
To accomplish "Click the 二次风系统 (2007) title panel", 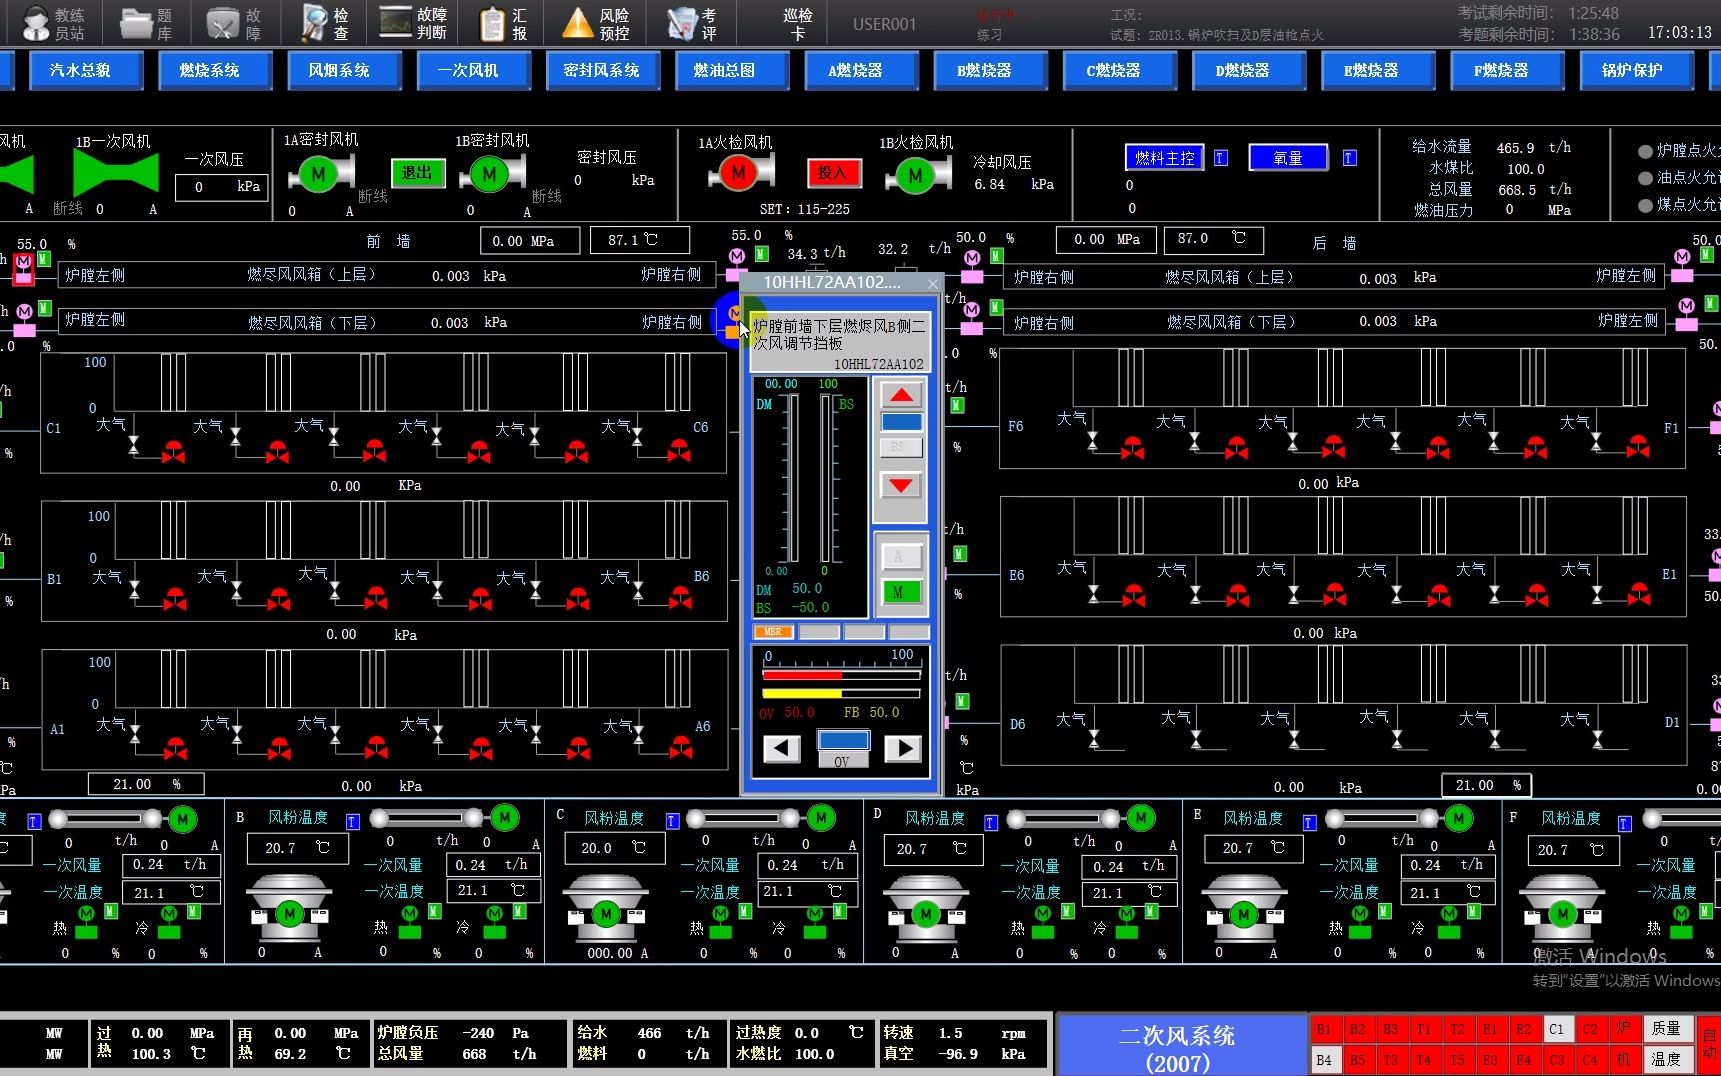I will [1179, 1046].
